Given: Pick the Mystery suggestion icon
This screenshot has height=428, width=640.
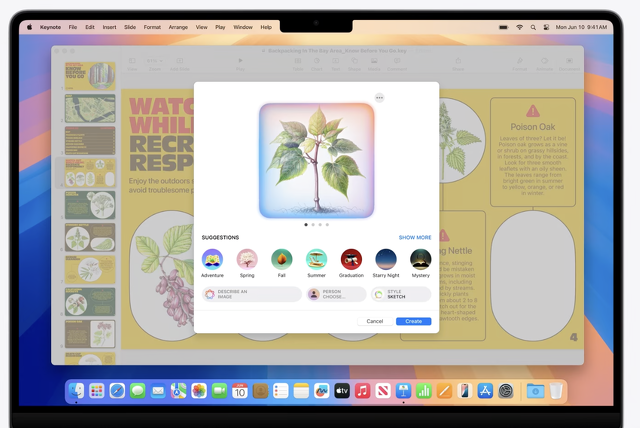Looking at the screenshot, I should (x=421, y=260).
